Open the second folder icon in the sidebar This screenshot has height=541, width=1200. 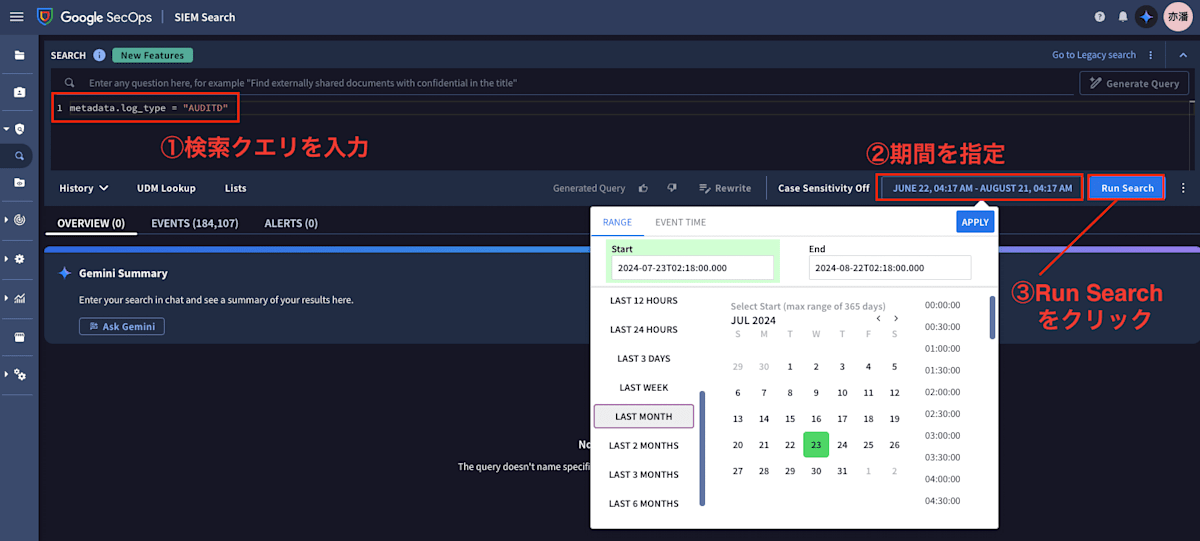19,183
